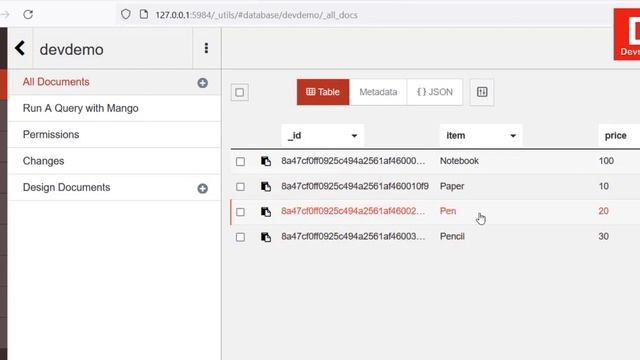
Task: Open the Permissions page
Action: 51,134
